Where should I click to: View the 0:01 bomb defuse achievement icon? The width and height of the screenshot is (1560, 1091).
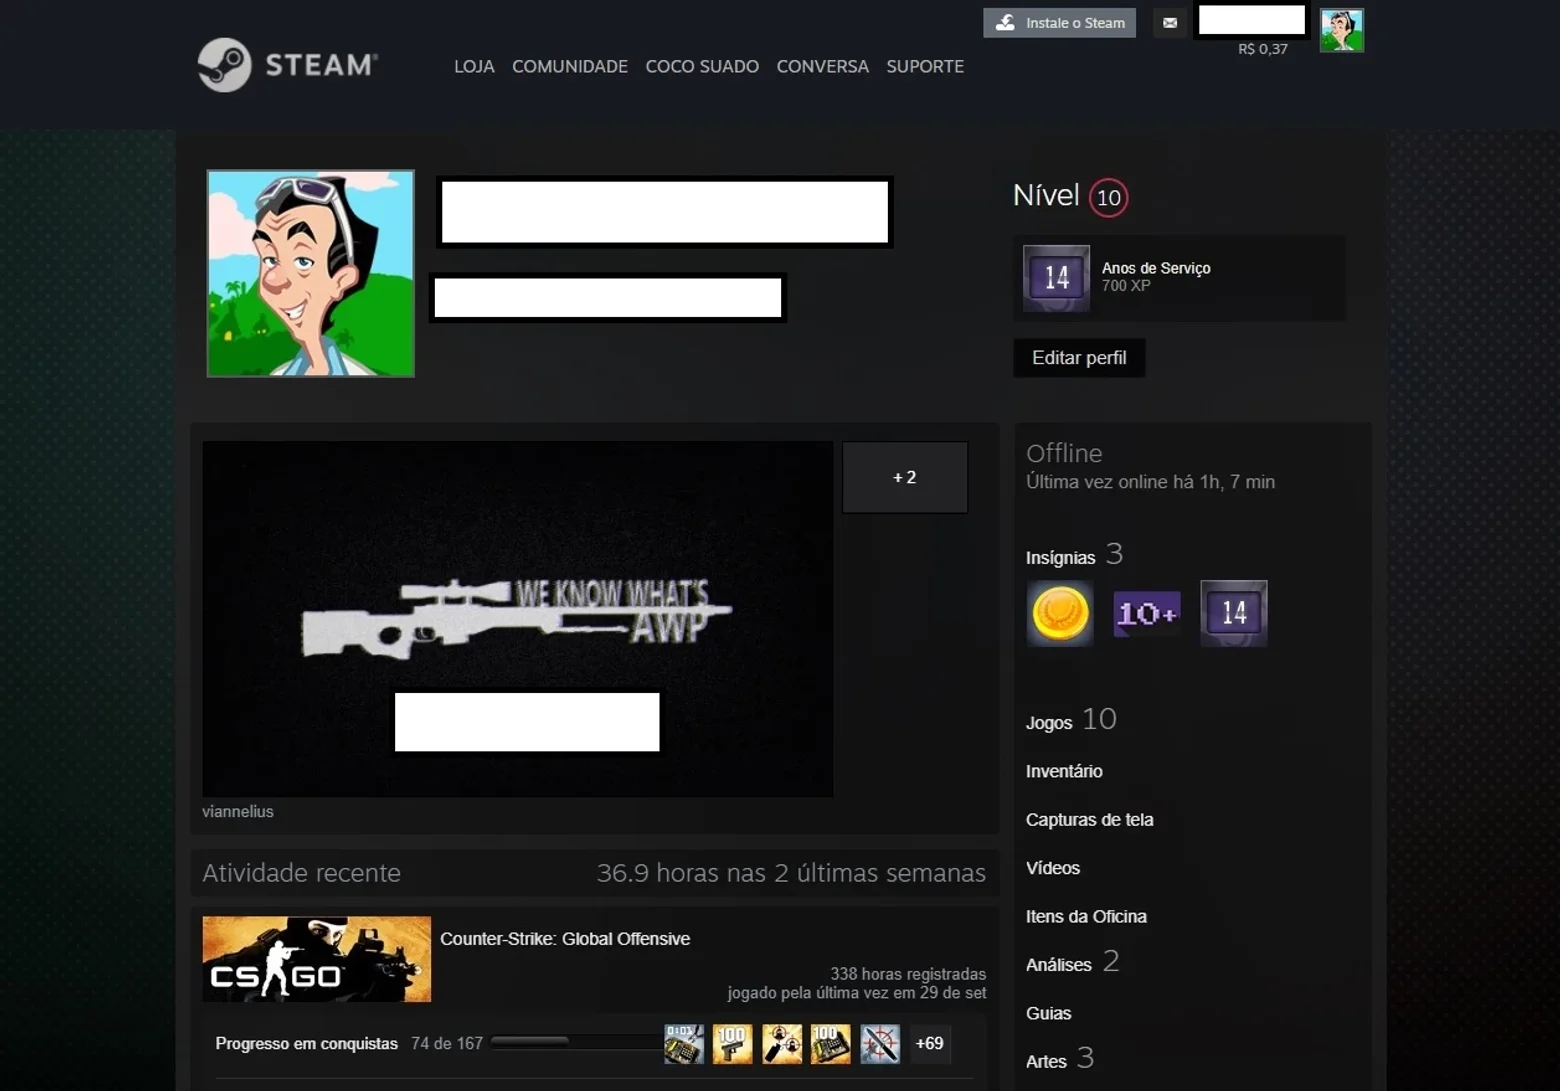tap(684, 1044)
